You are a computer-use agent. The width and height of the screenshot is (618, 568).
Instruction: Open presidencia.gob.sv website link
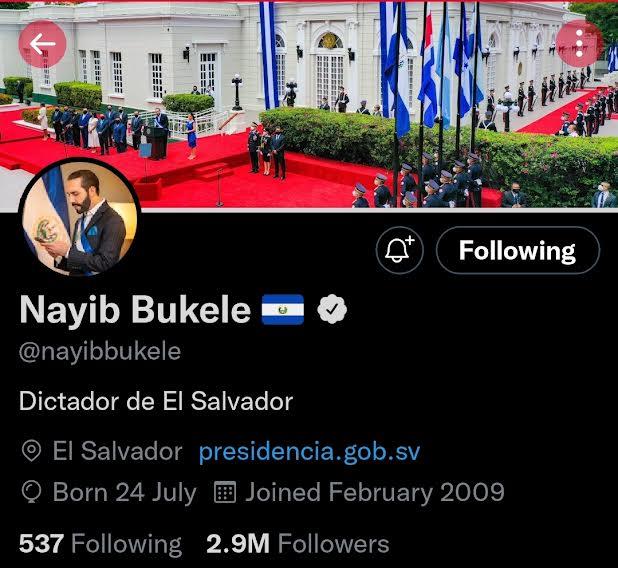[309, 451]
